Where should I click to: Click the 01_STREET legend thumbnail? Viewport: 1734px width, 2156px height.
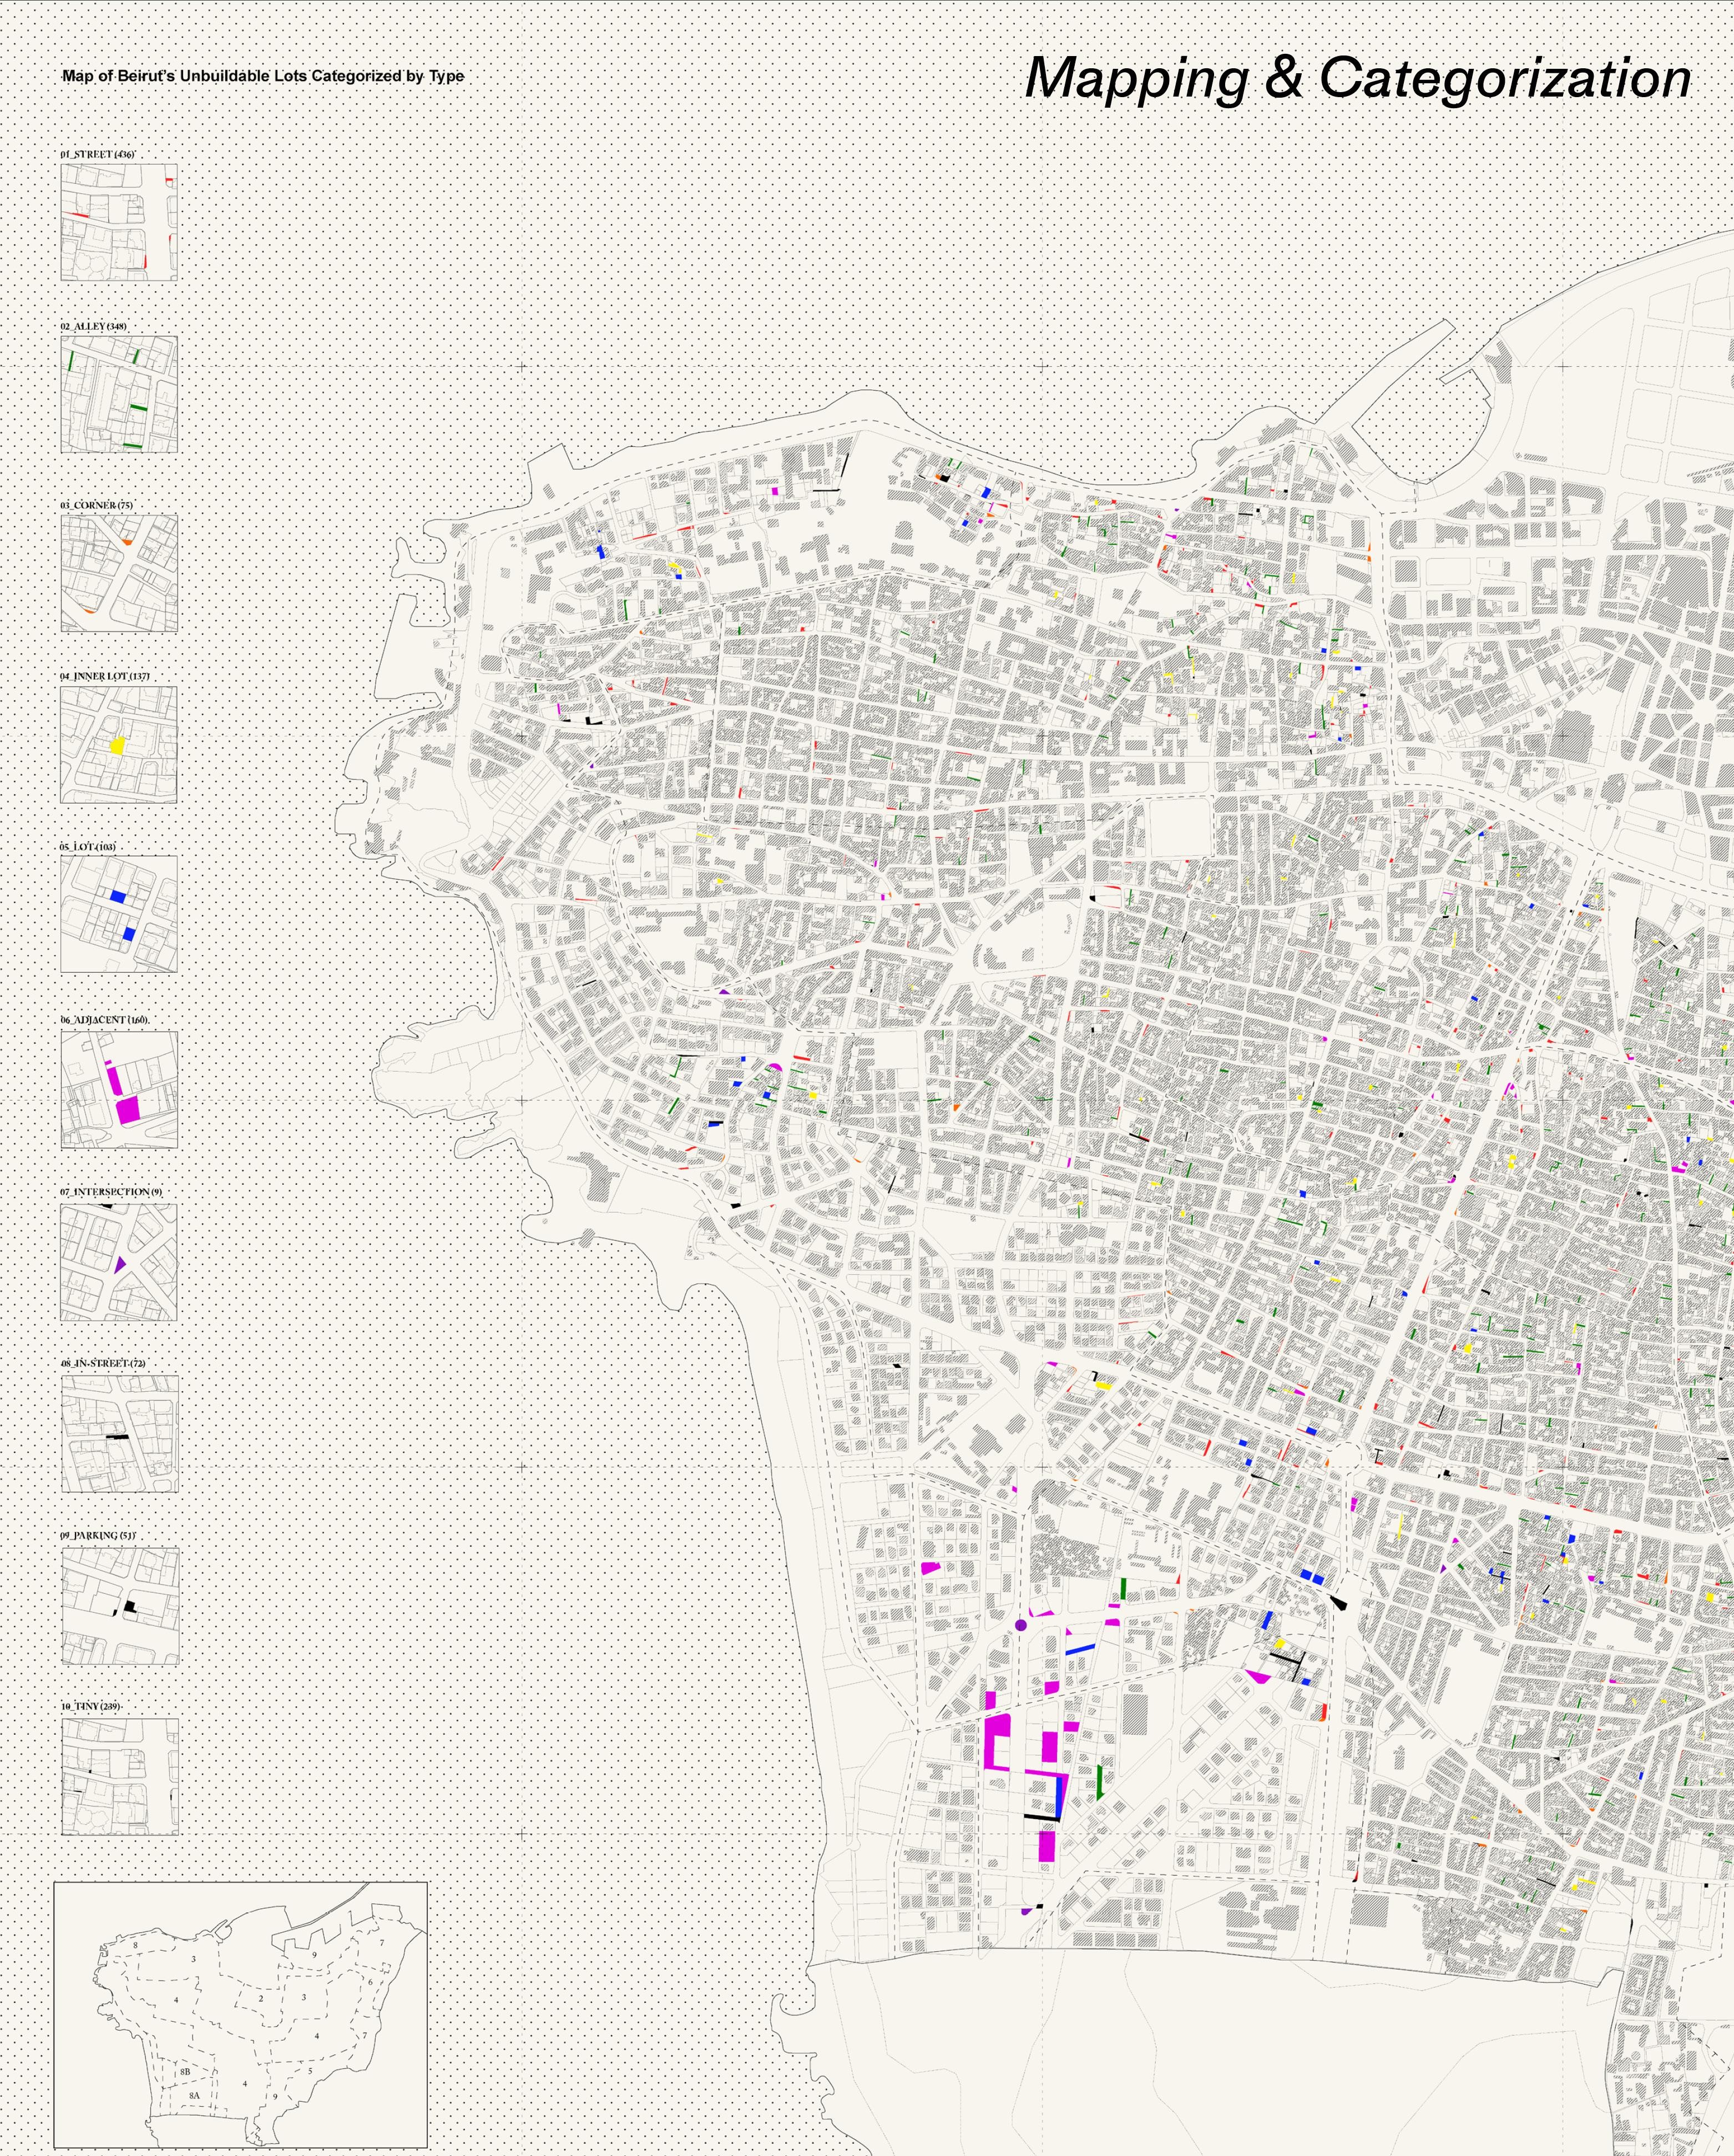coord(119,222)
